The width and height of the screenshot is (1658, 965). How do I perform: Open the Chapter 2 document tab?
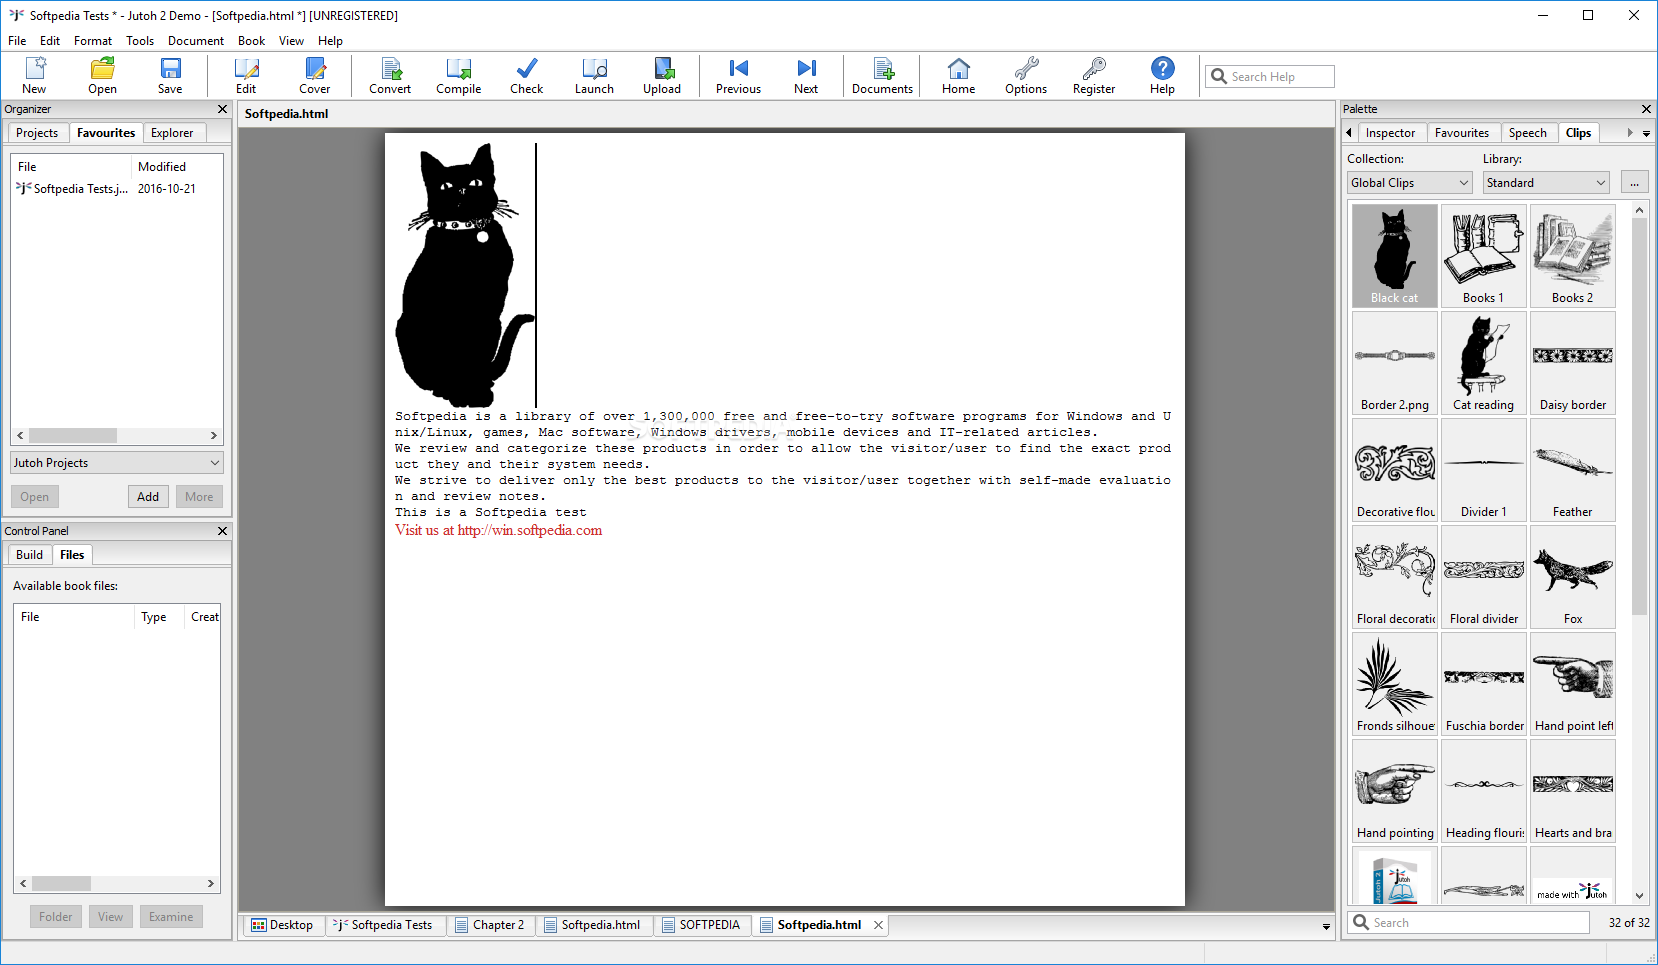(490, 925)
